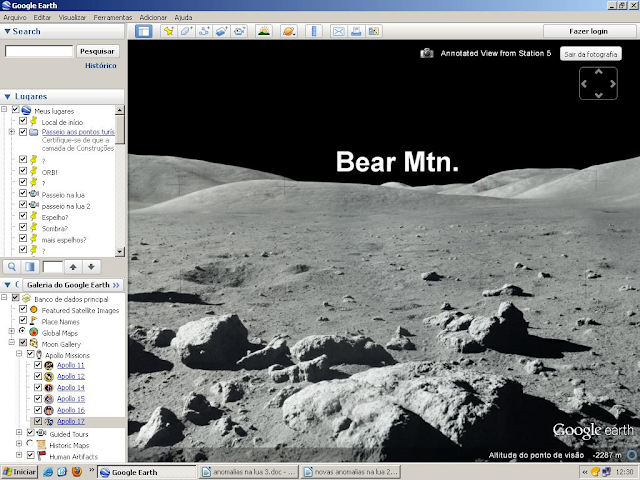Screen dimensions: 640x480
Task: Click the Apollo 11 mission patch icon
Action: [49, 365]
